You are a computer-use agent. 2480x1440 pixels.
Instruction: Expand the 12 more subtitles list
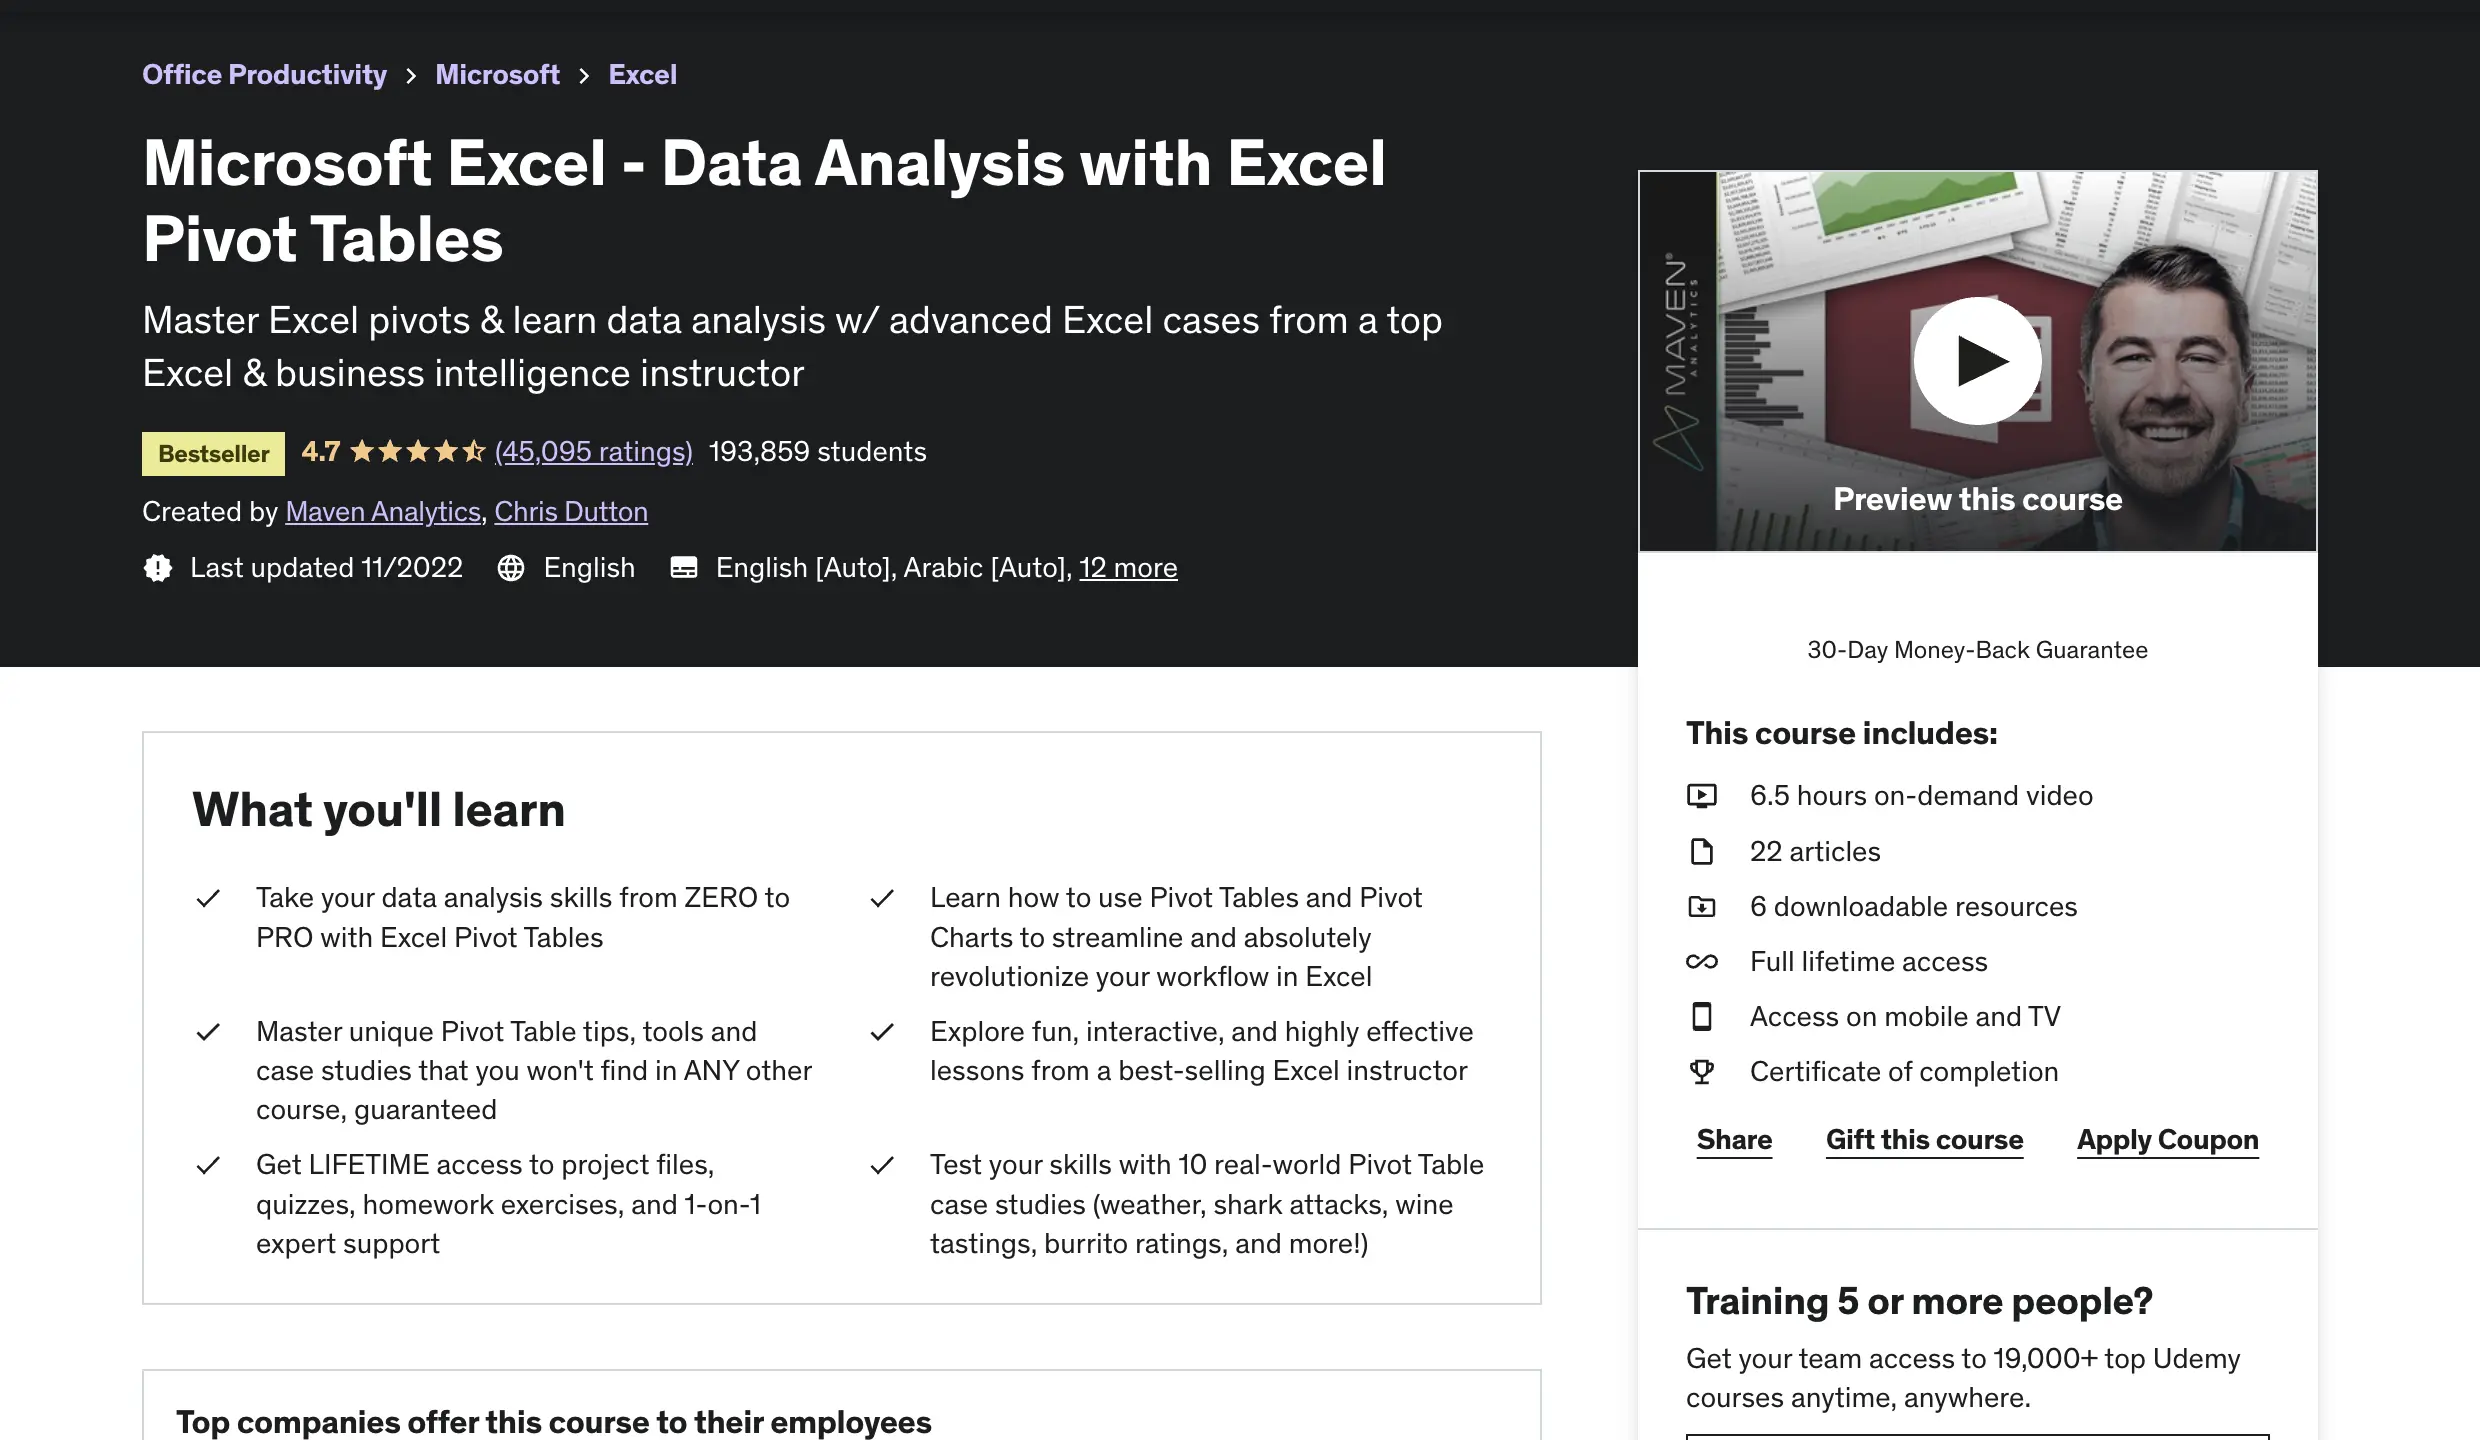tap(1128, 568)
